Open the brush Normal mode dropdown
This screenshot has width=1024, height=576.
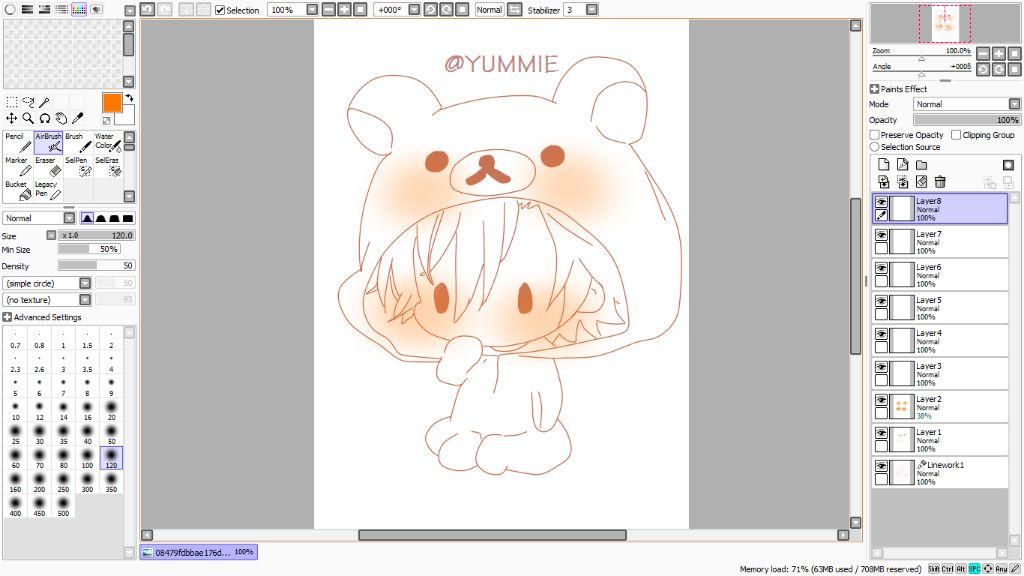click(69, 218)
